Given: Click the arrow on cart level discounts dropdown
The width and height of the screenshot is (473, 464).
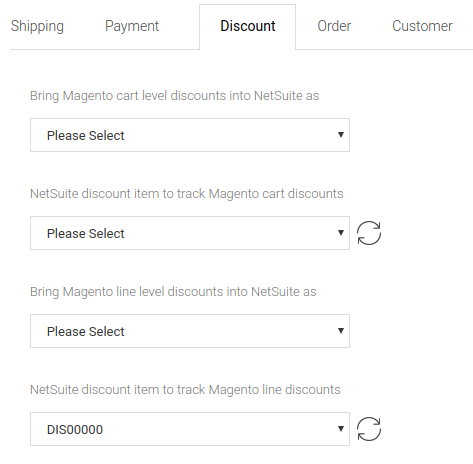Looking at the screenshot, I should point(341,135).
